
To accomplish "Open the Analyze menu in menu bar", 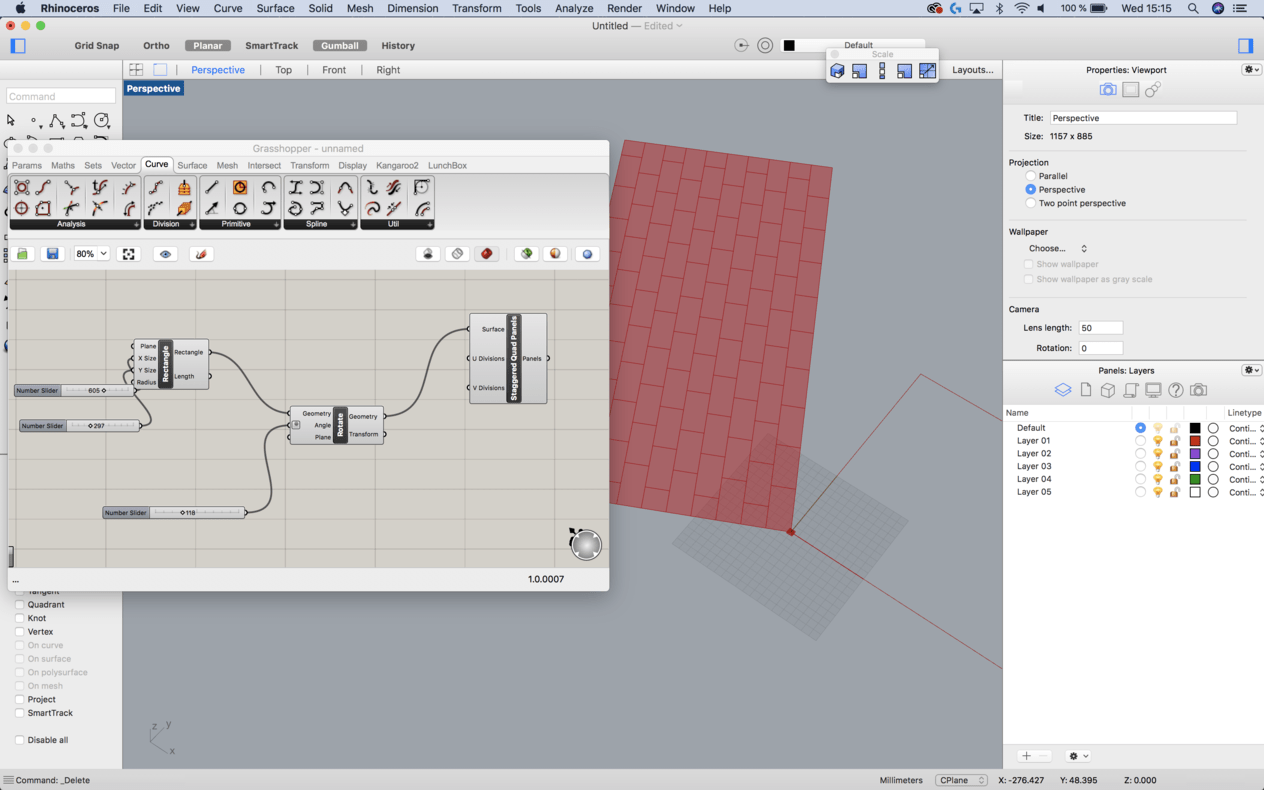I will 574,8.
